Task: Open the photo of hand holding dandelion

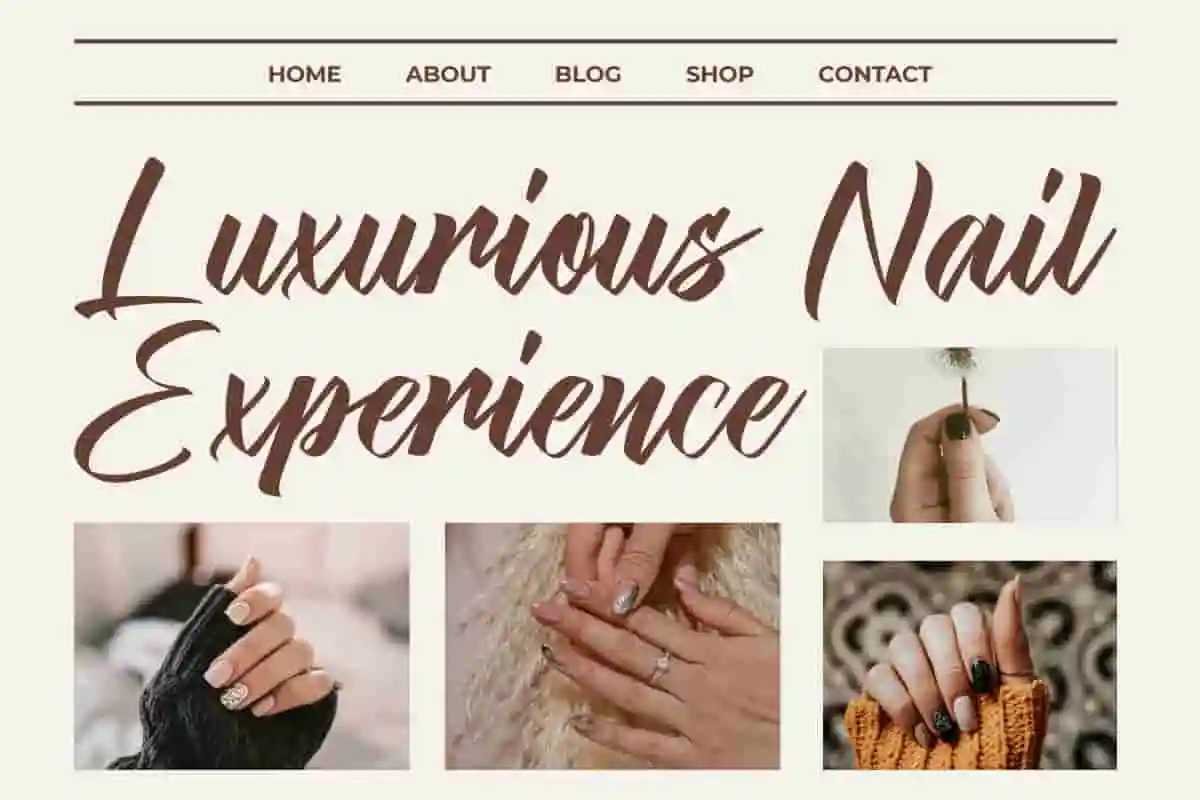Action: click(969, 434)
